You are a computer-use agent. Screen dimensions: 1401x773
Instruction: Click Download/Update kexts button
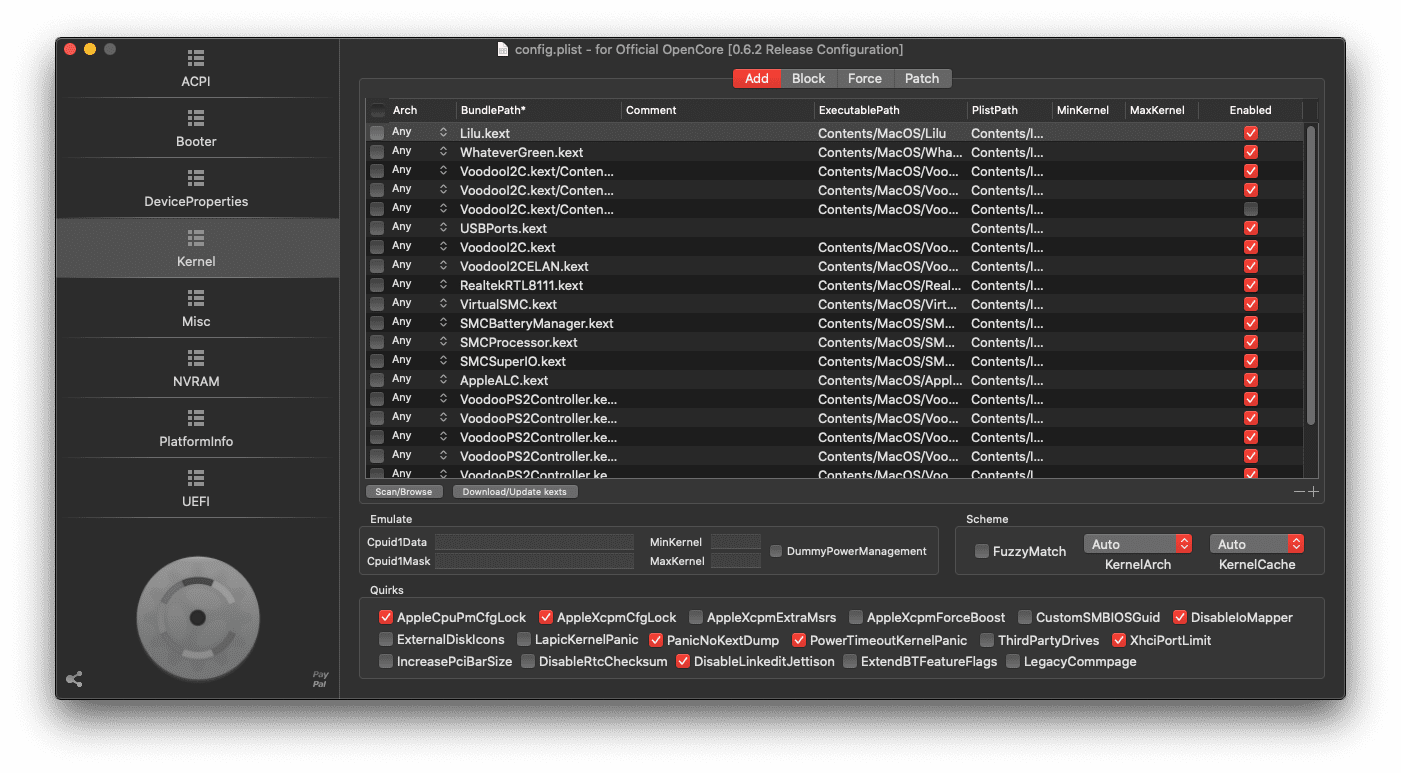516,491
